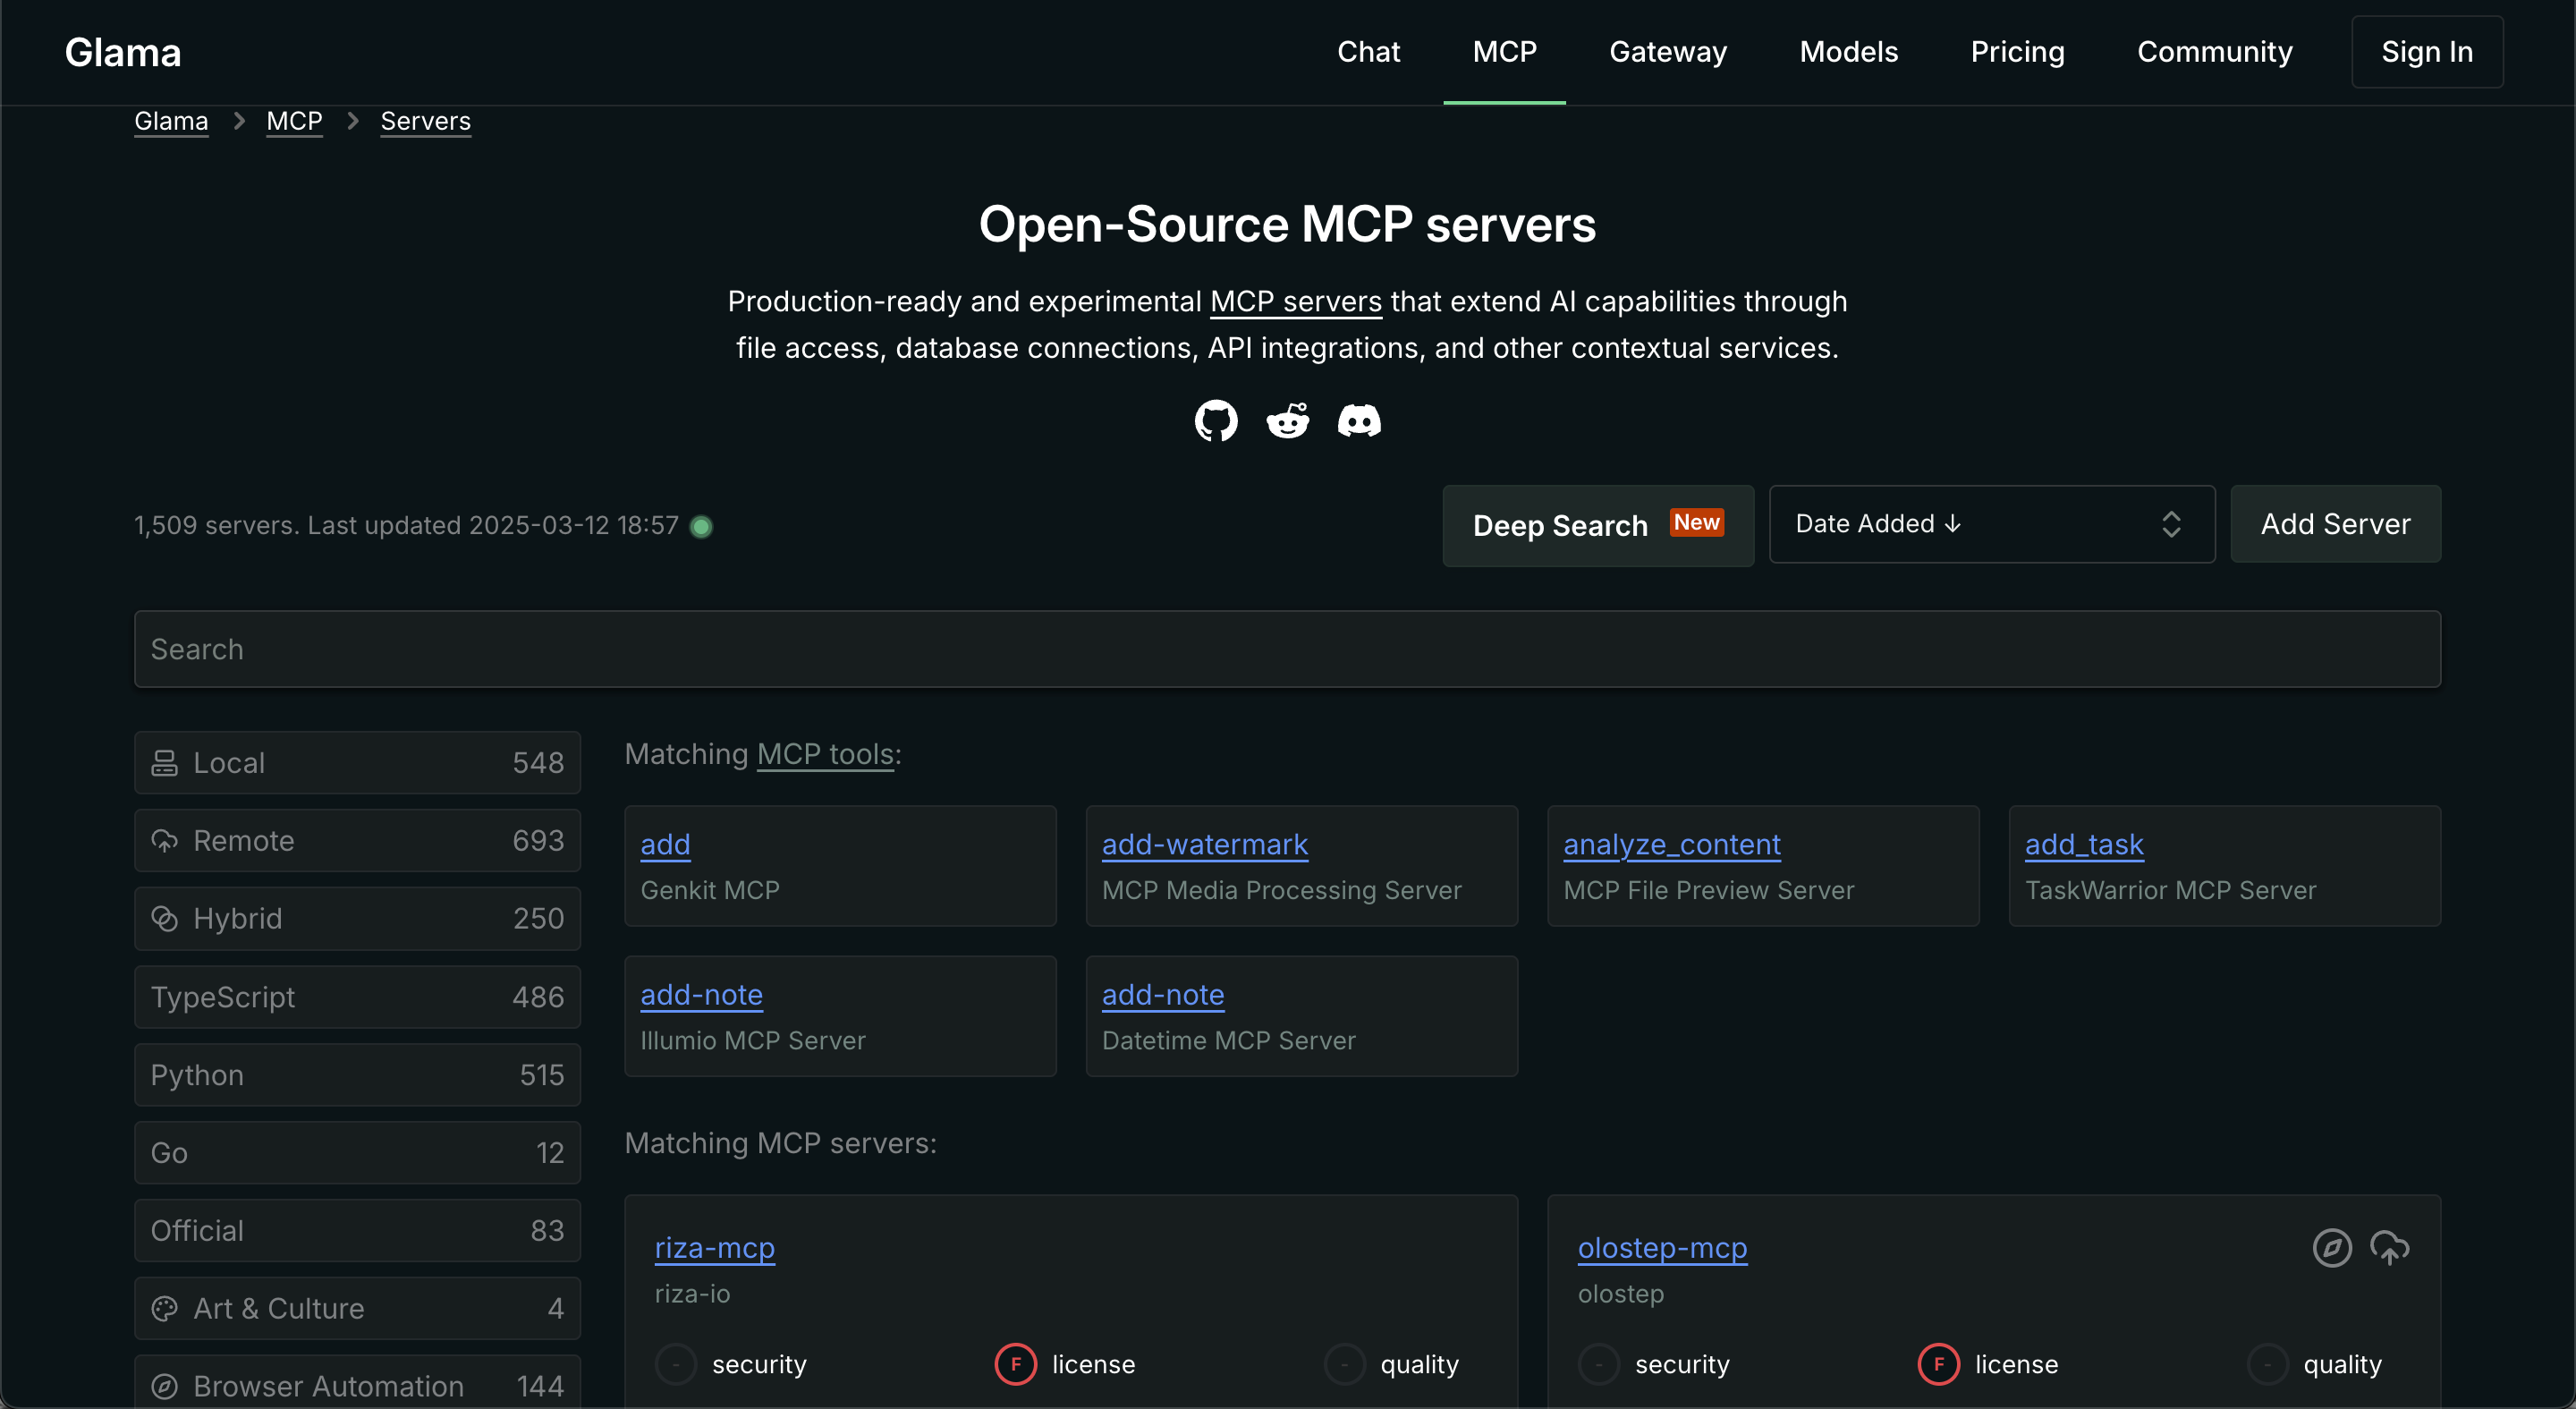The width and height of the screenshot is (2576, 1409).
Task: Click the F license badge on olostep-mcp
Action: pos(1938,1364)
